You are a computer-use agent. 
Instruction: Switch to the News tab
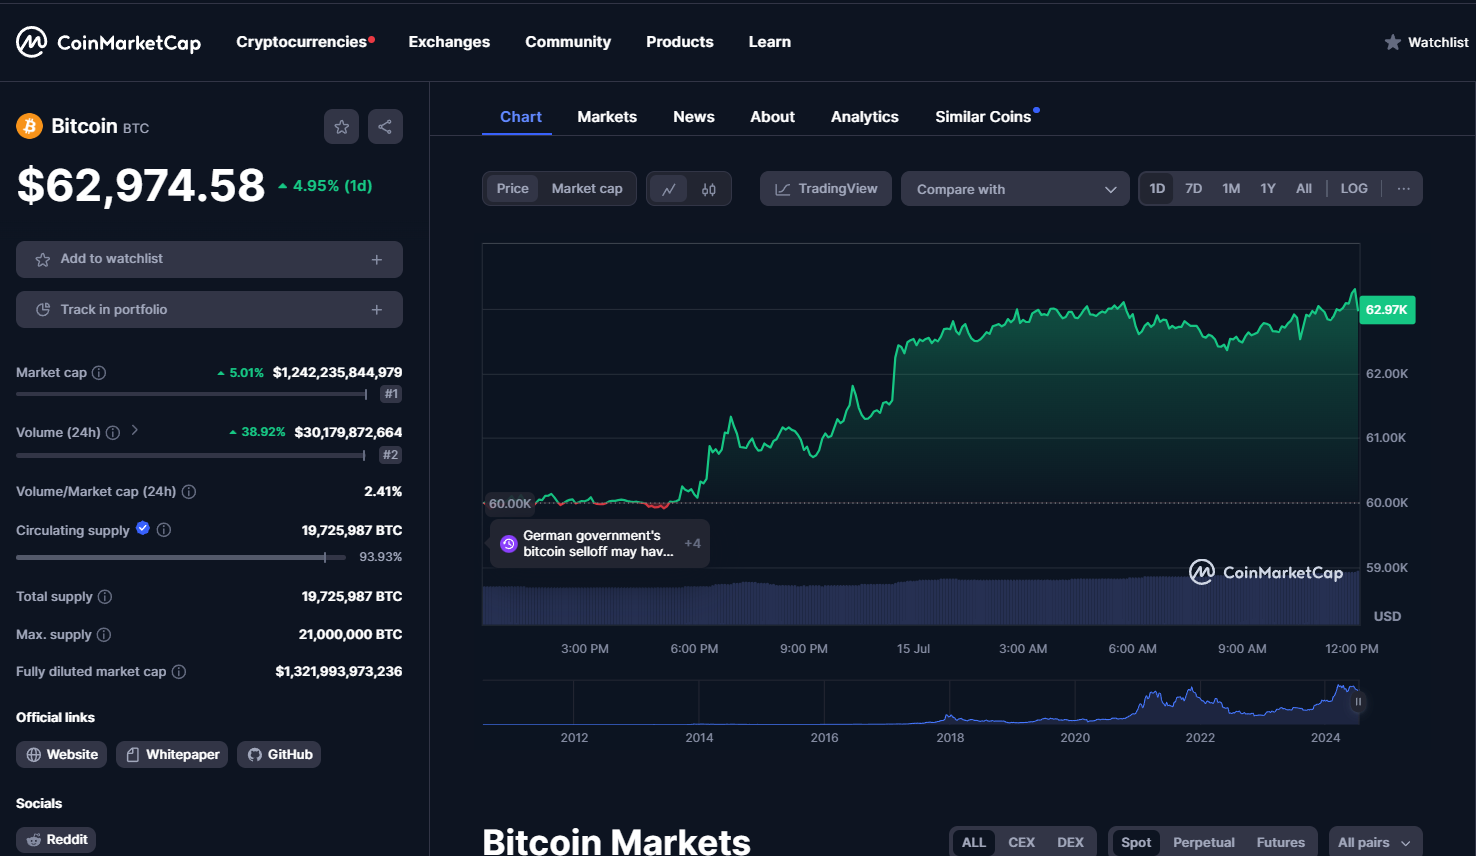click(x=694, y=117)
